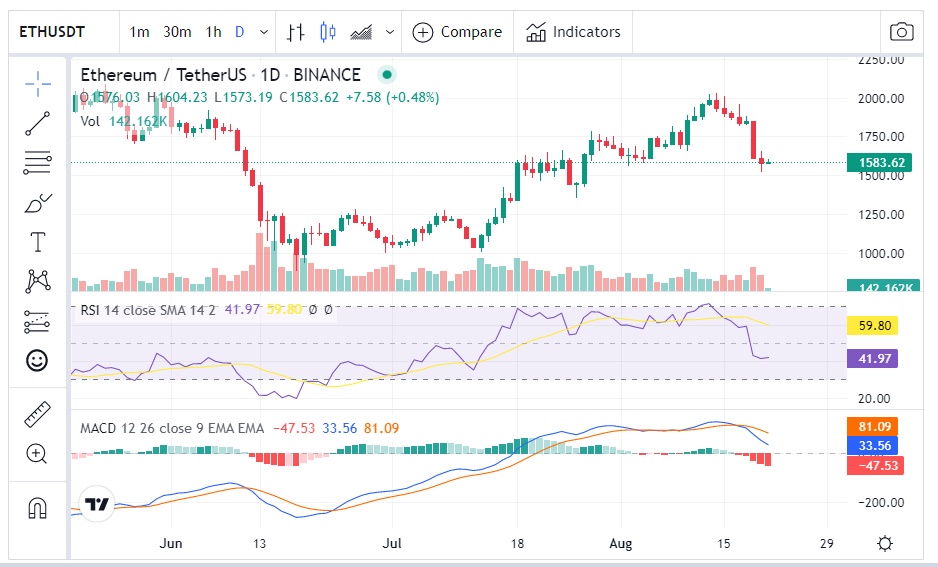Click the green market status dot
Image resolution: width=938 pixels, height=567 pixels.
(387, 75)
